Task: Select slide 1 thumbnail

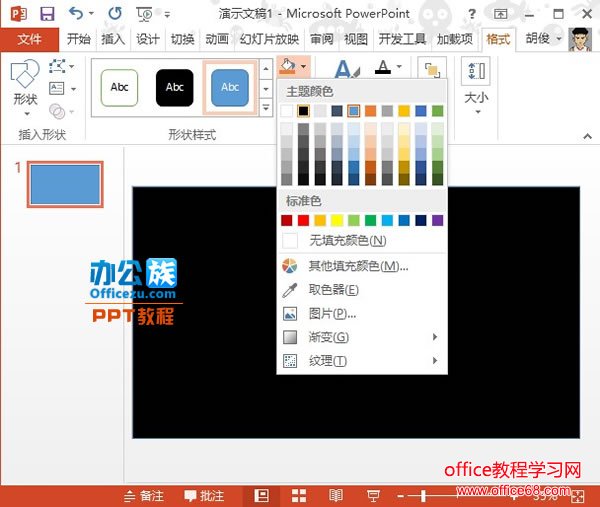Action: [x=65, y=184]
